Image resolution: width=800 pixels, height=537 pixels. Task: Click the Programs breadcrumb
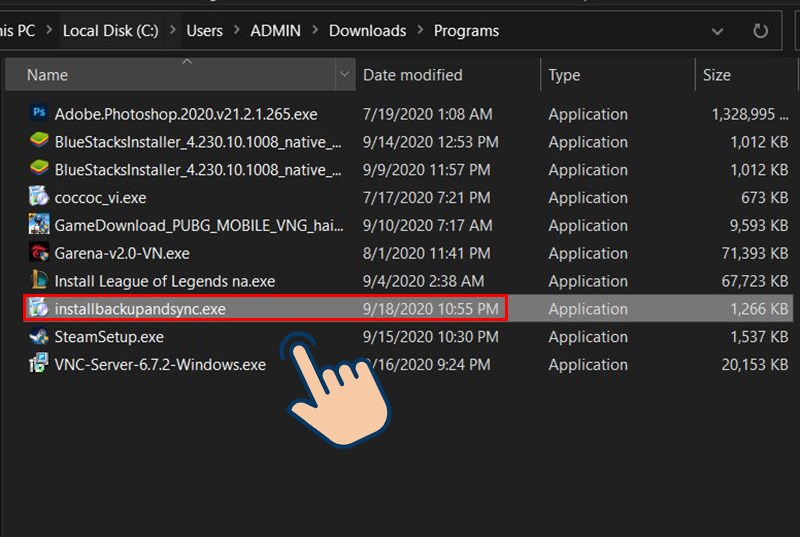point(466,31)
